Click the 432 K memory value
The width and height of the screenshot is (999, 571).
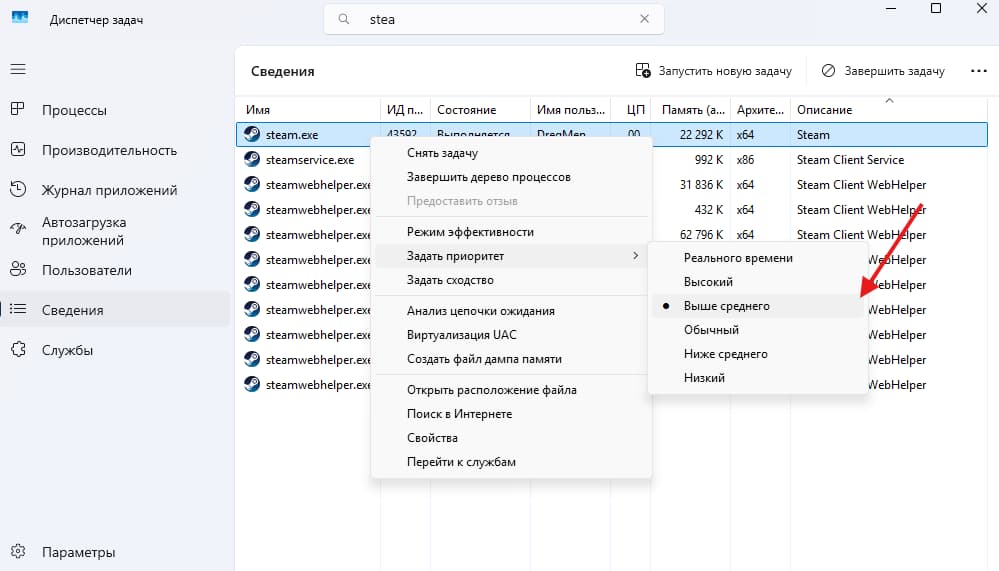click(x=708, y=210)
